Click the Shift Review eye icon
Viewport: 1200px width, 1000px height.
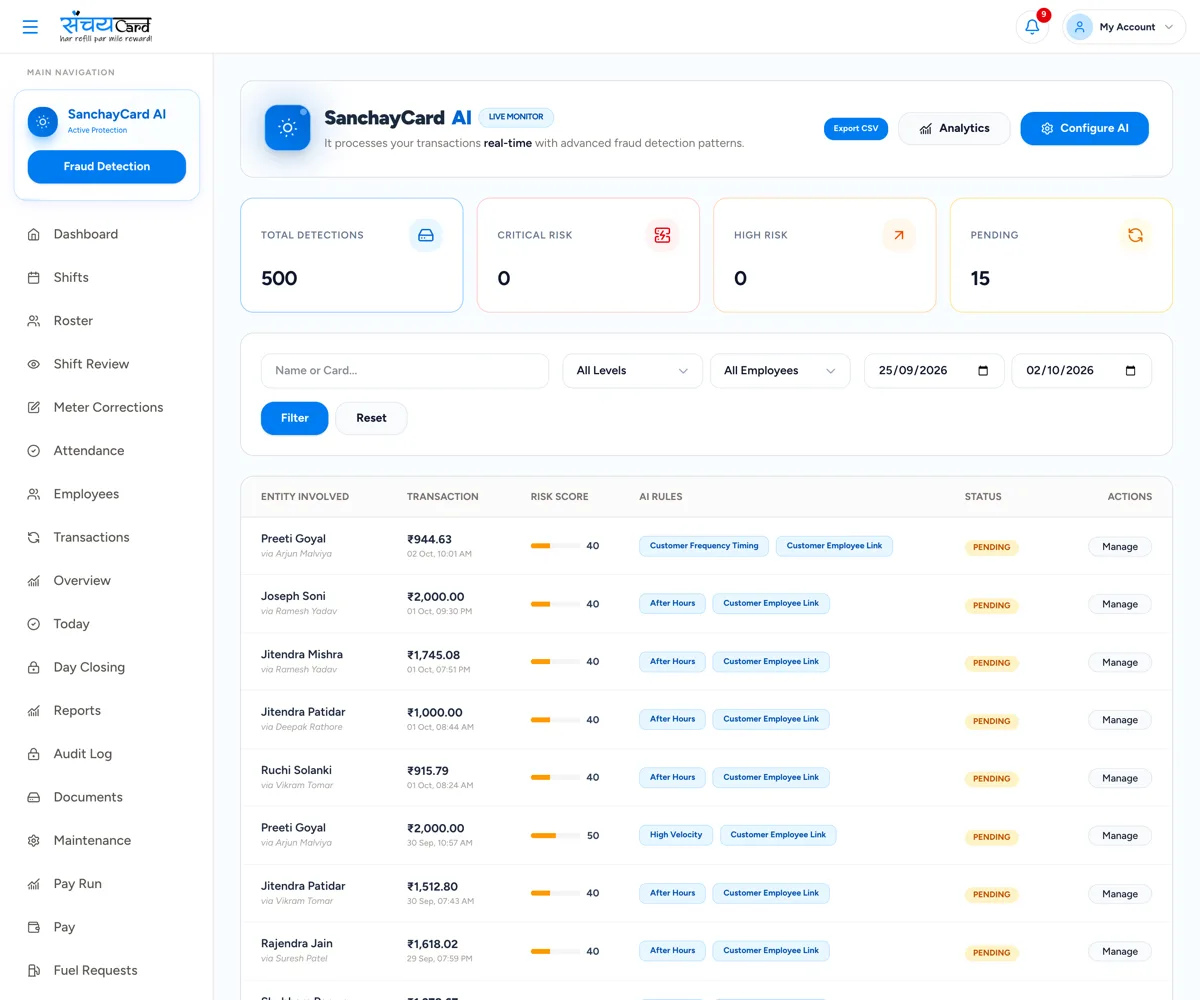click(x=33, y=364)
